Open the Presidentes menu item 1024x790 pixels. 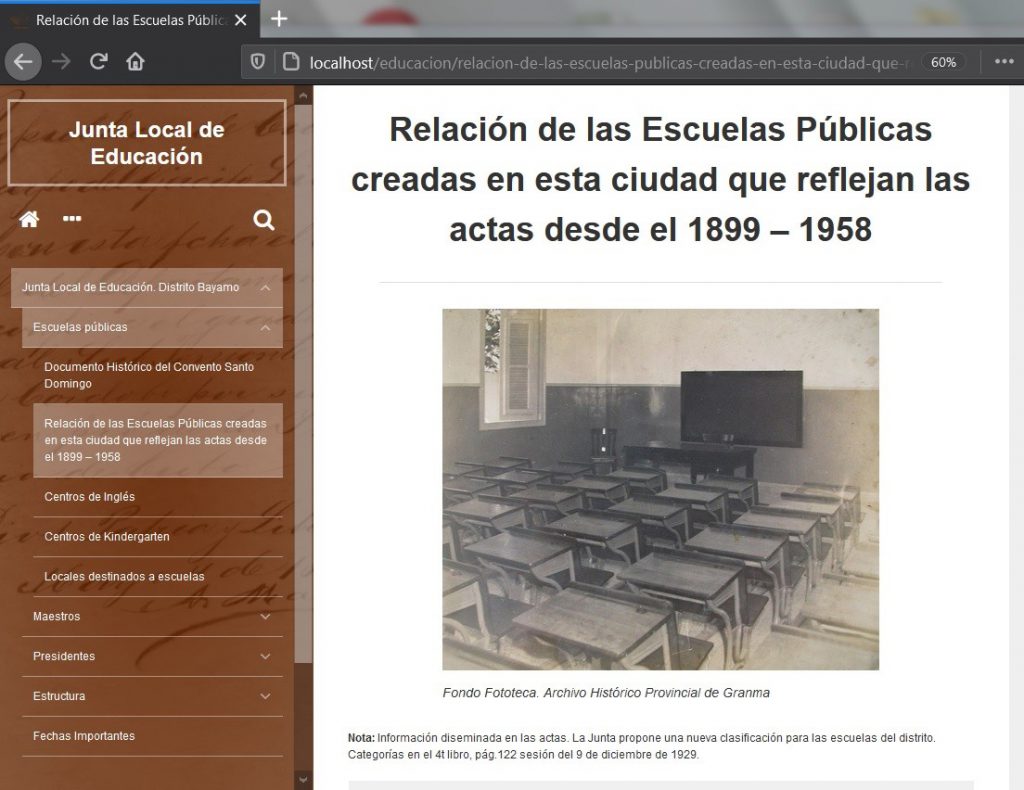pos(64,656)
